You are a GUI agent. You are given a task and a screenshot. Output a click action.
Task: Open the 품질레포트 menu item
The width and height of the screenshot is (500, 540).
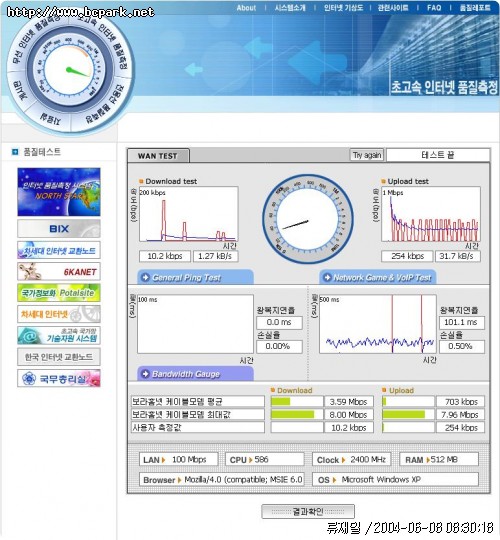point(475,8)
